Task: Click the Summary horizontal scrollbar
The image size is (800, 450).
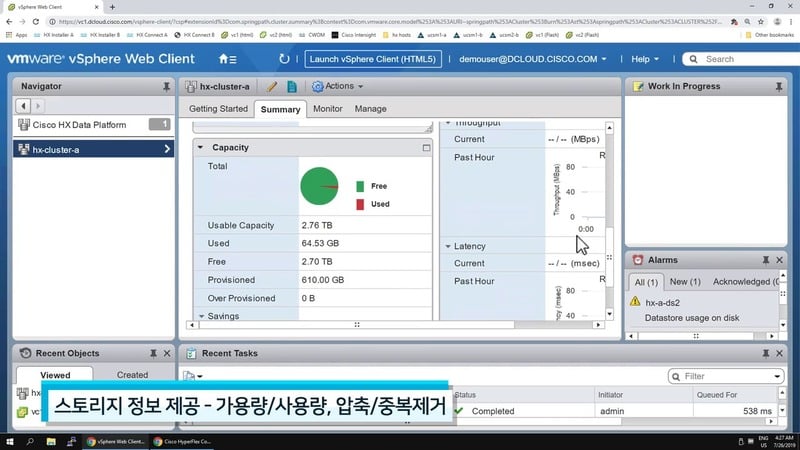Action: (356, 324)
